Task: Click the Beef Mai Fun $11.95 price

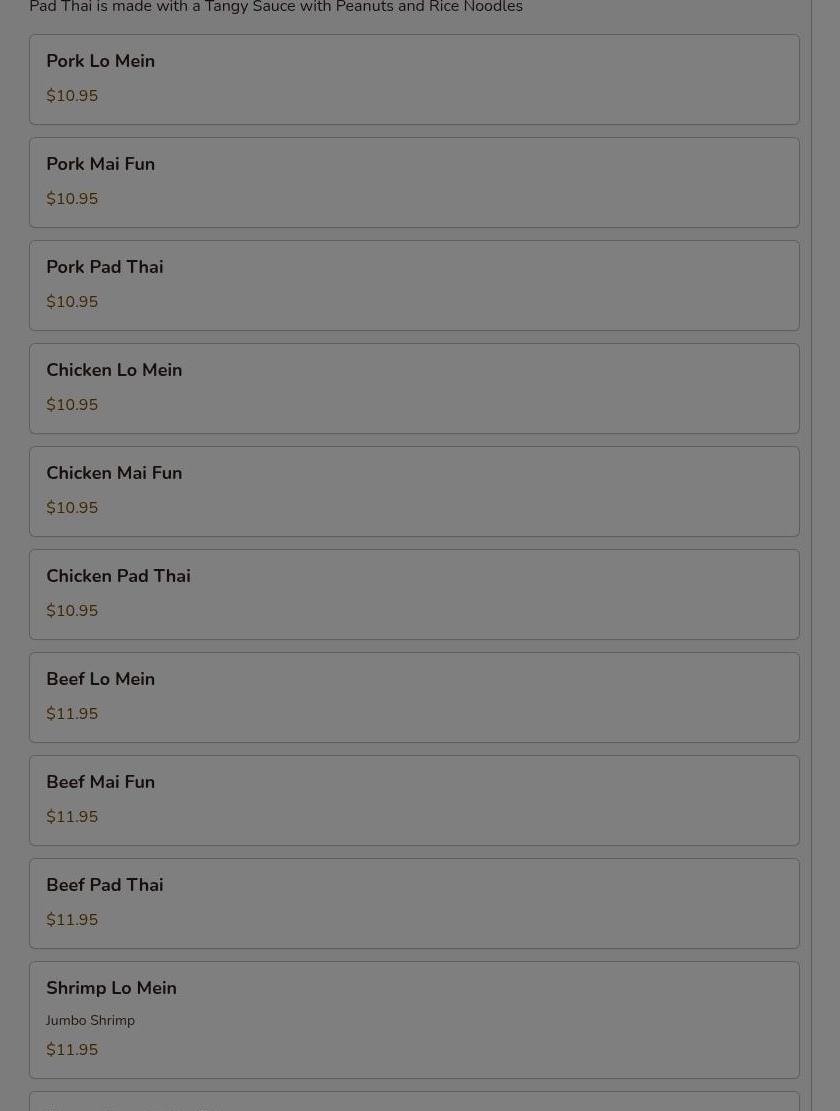Action: 72,817
